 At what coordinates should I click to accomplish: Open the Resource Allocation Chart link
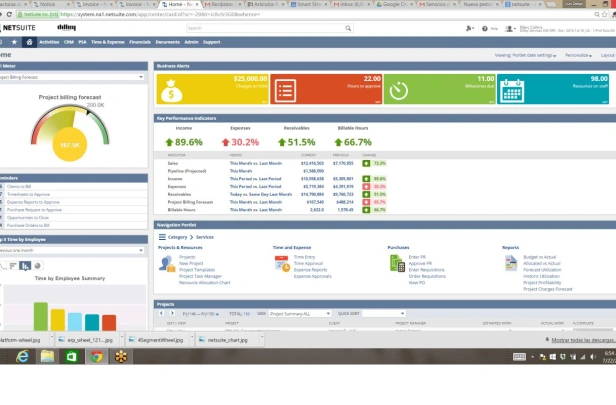tap(205, 282)
